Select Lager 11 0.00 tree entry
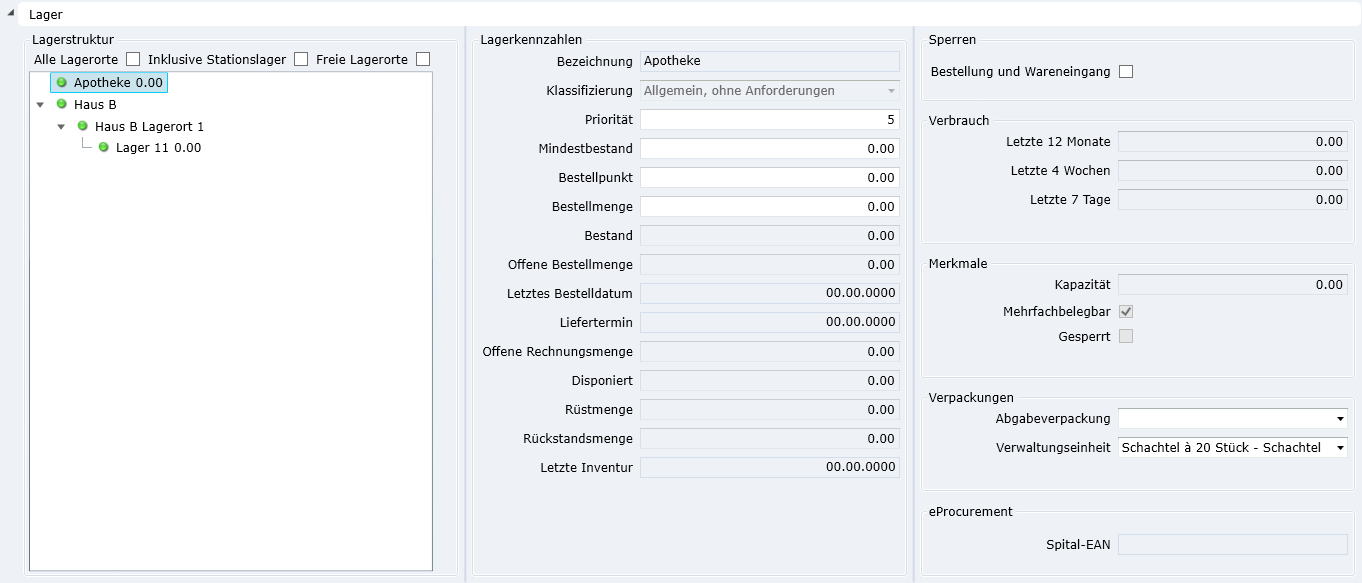 pos(158,148)
